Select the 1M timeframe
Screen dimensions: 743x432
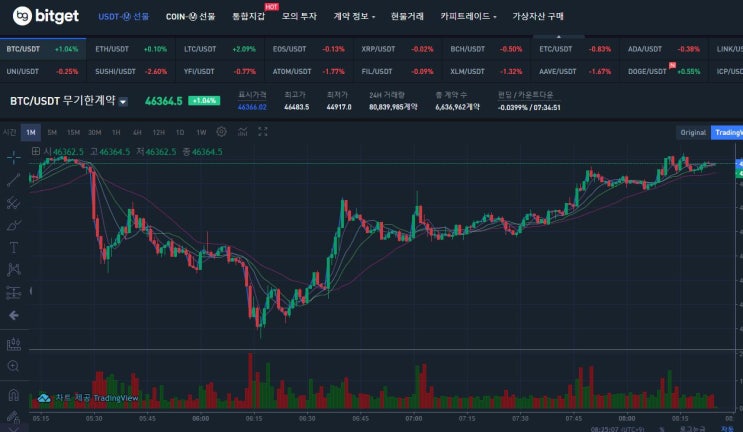point(31,132)
